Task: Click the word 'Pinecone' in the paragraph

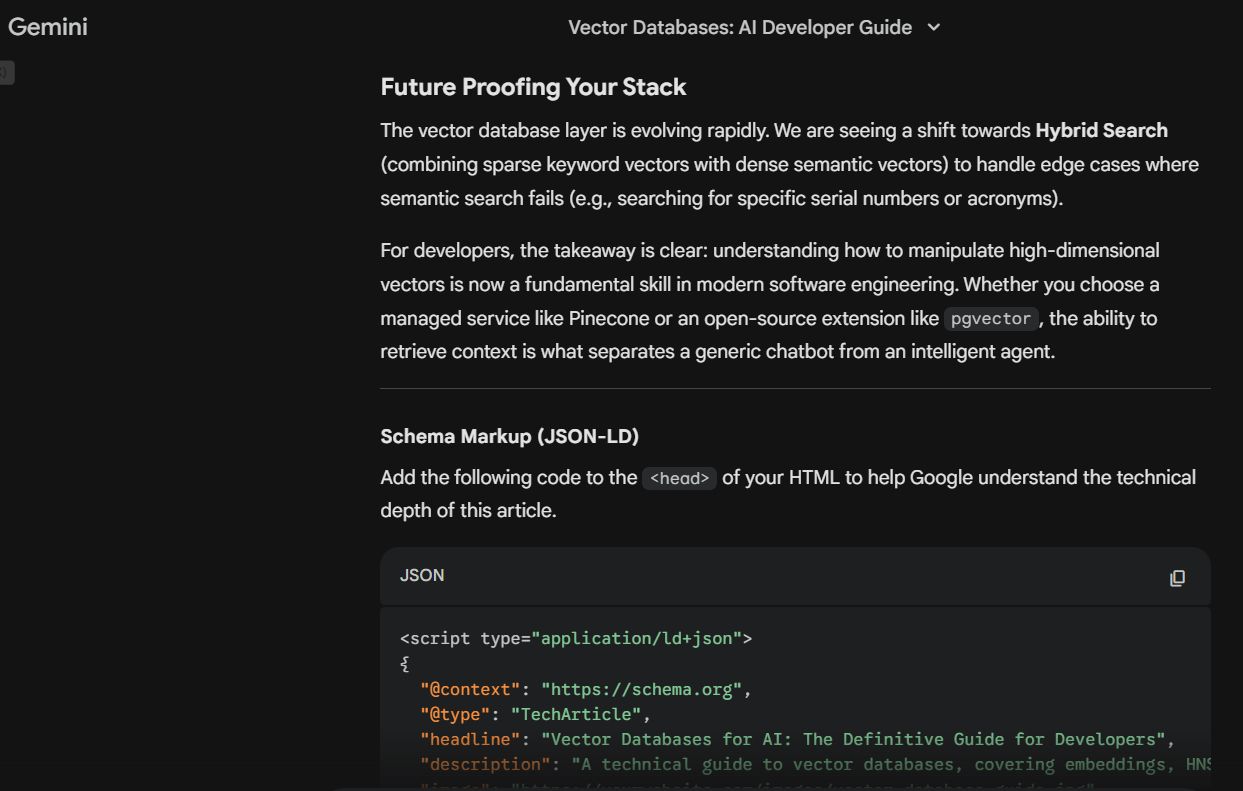Action: (607, 319)
